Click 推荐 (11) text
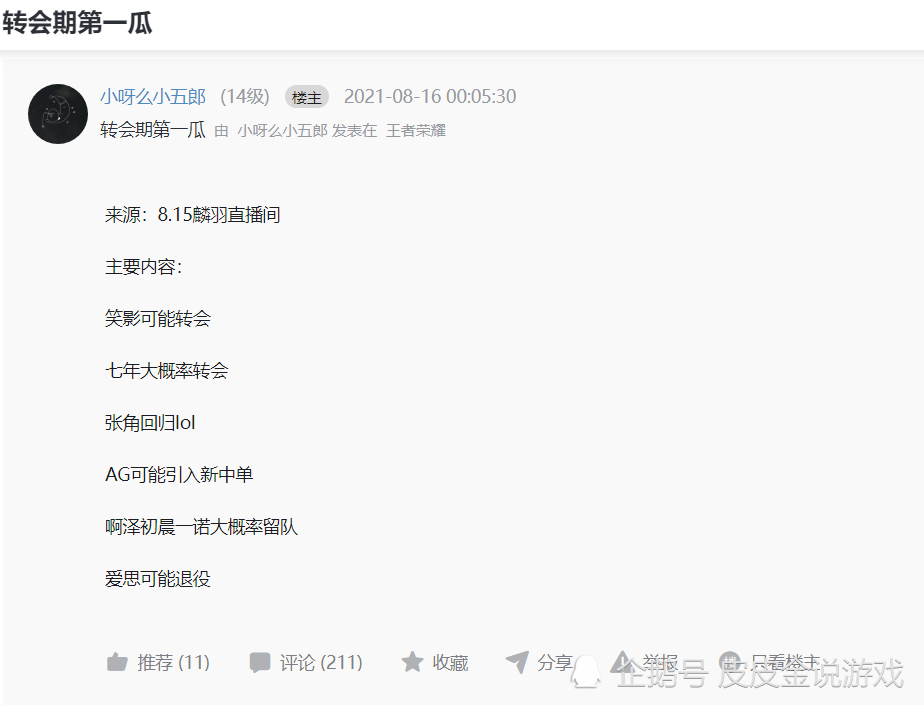924x705 pixels. [174, 663]
